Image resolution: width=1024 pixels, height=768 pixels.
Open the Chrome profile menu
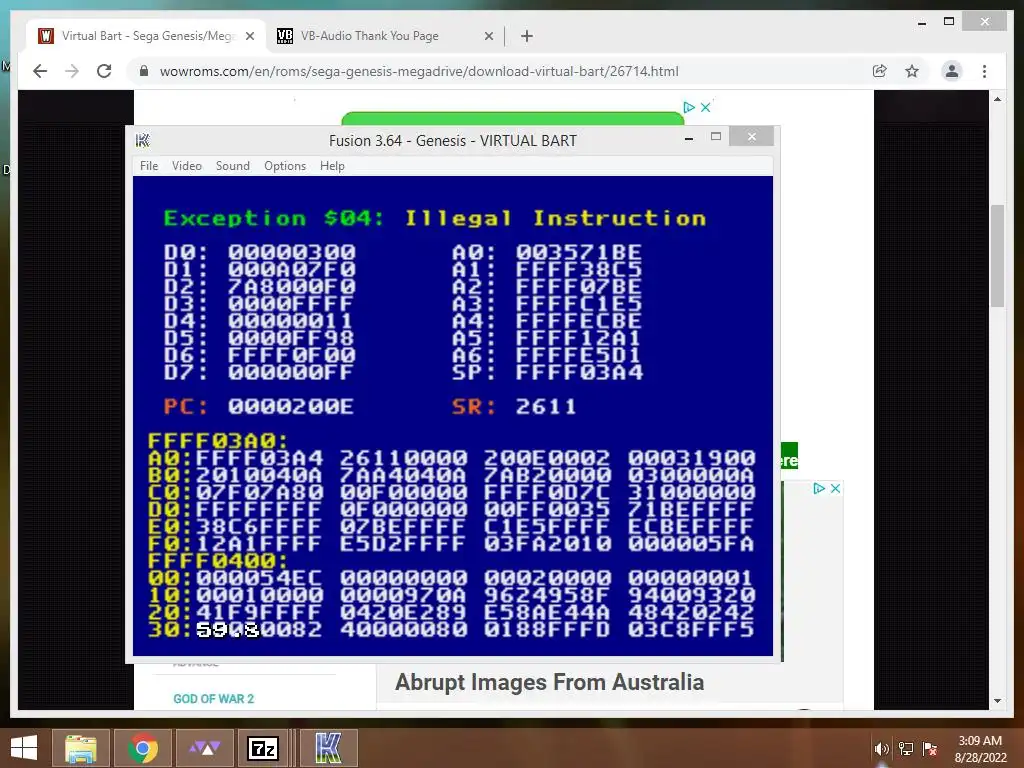(952, 71)
